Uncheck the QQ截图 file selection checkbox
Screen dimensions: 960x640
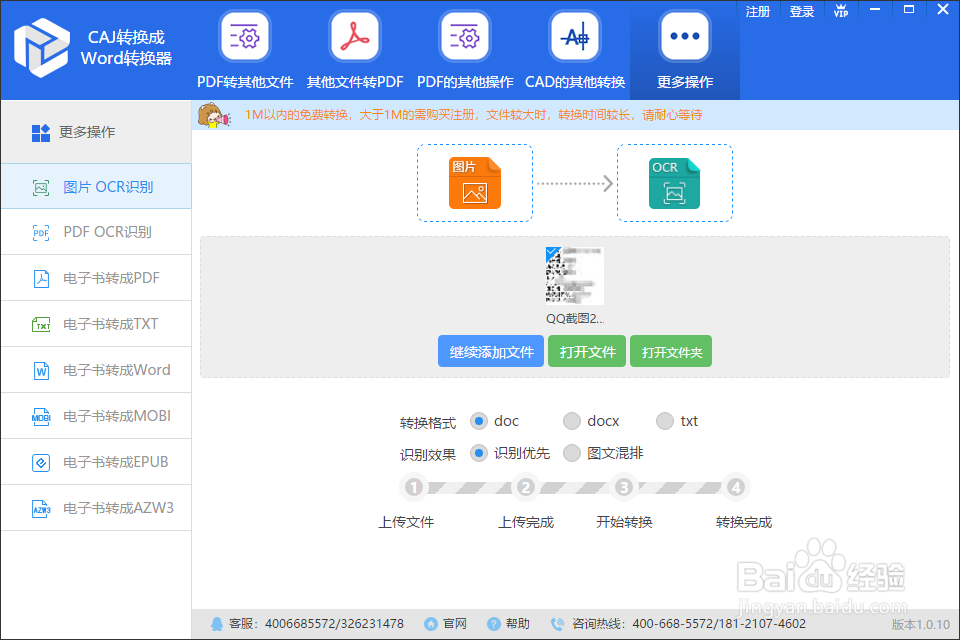tap(551, 252)
